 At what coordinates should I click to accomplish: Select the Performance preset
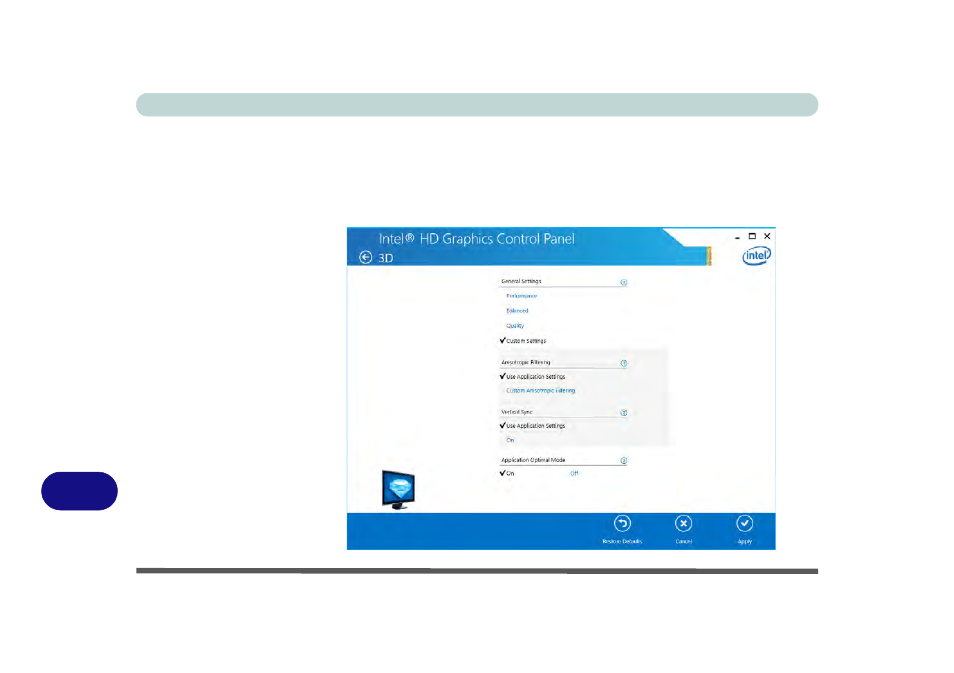coord(522,296)
